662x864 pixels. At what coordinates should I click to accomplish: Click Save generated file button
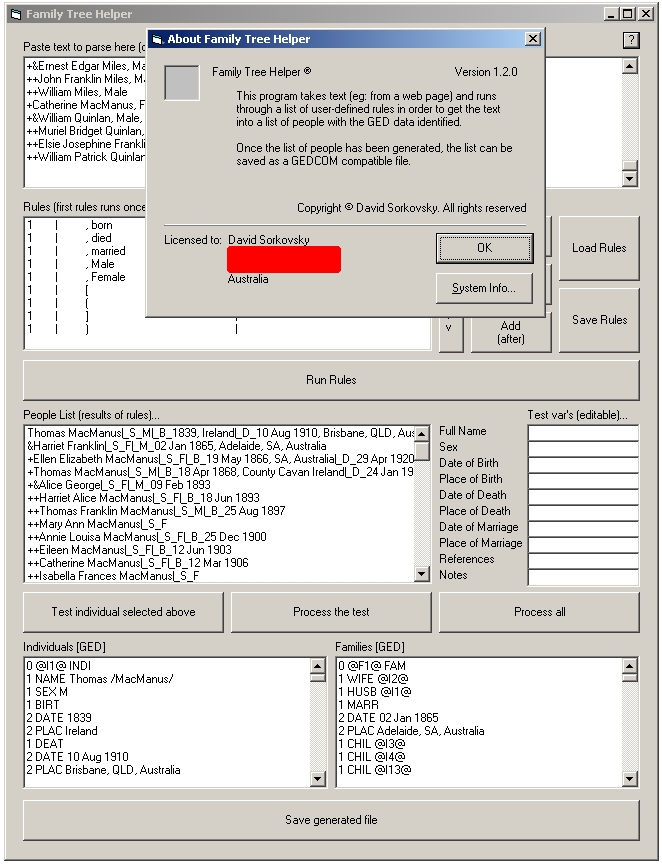pos(331,820)
